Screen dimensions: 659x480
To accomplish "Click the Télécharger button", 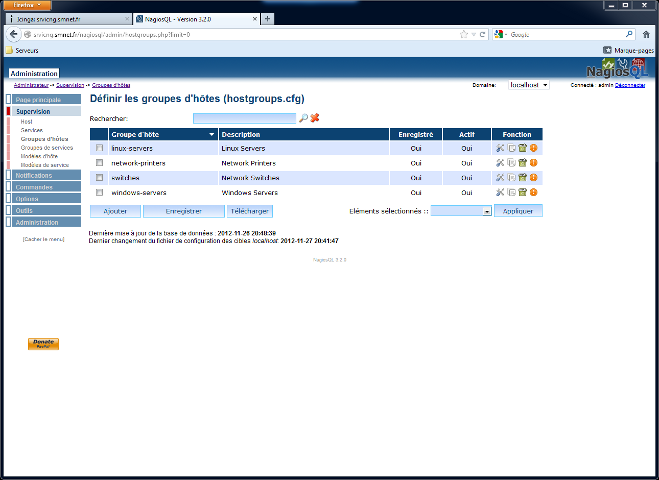I will pyautogui.click(x=250, y=211).
